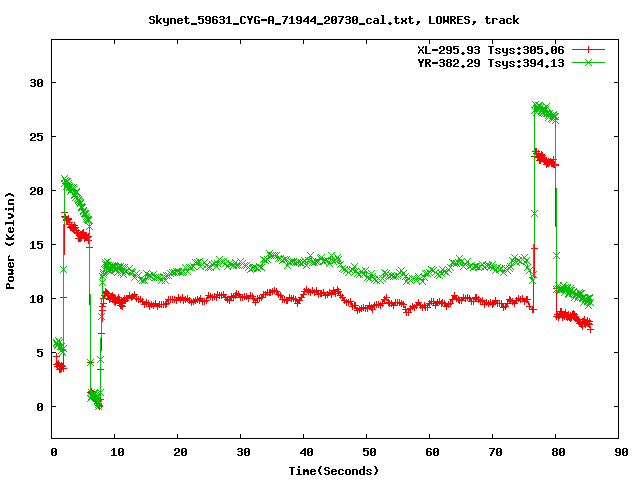Viewport: 640px width, 480px height.
Task: Click the x-axis tick label 50
Action: point(369,452)
